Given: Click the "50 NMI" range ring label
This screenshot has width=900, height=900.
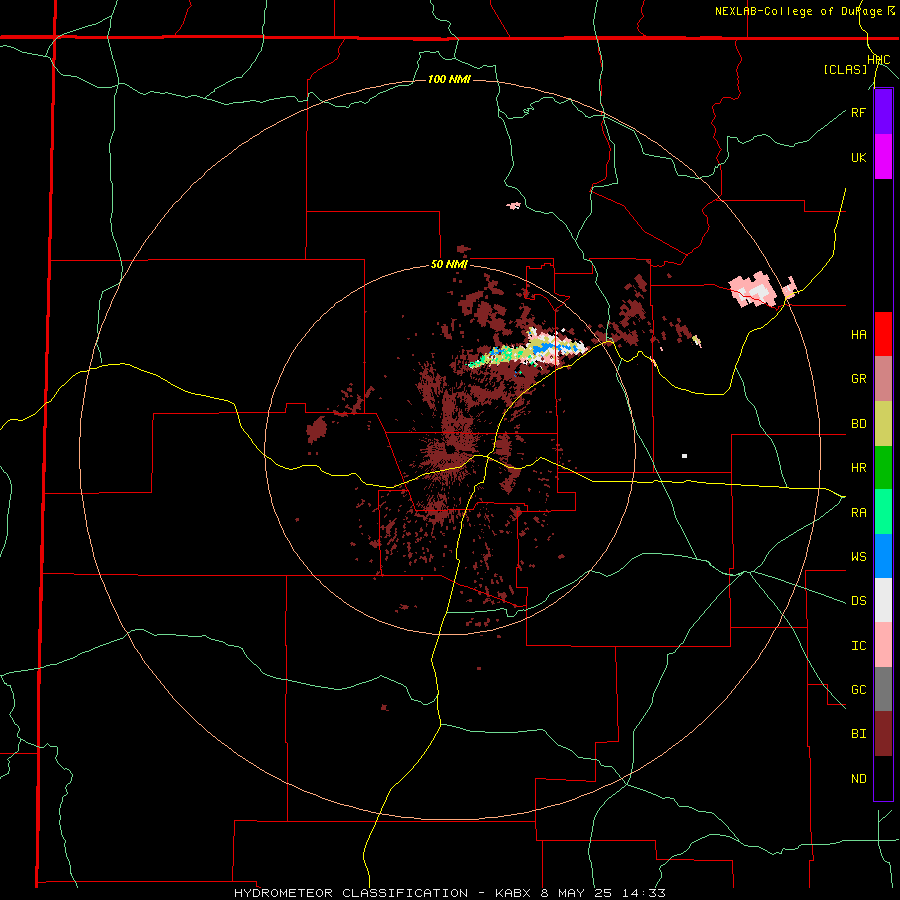Looking at the screenshot, I should pyautogui.click(x=449, y=265).
